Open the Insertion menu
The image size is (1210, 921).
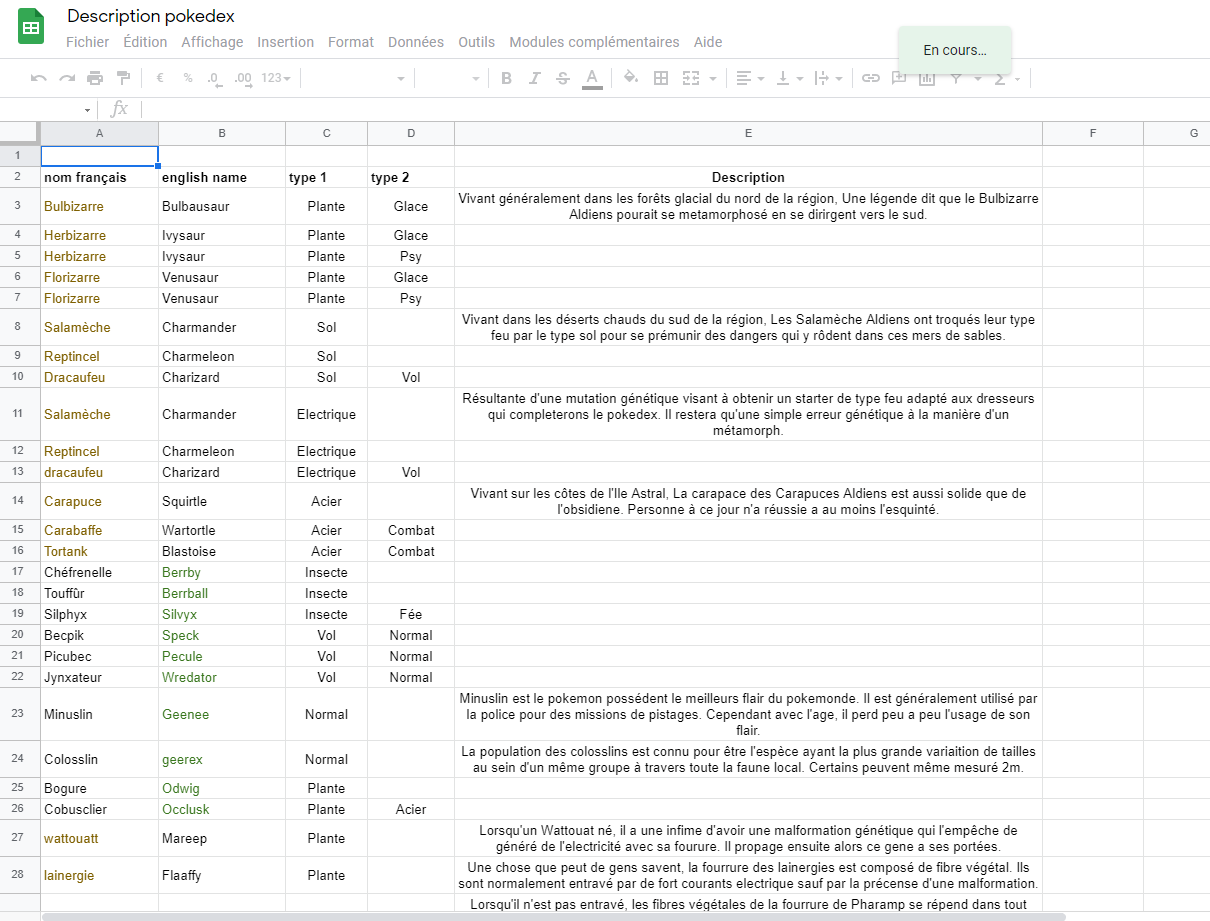click(285, 42)
